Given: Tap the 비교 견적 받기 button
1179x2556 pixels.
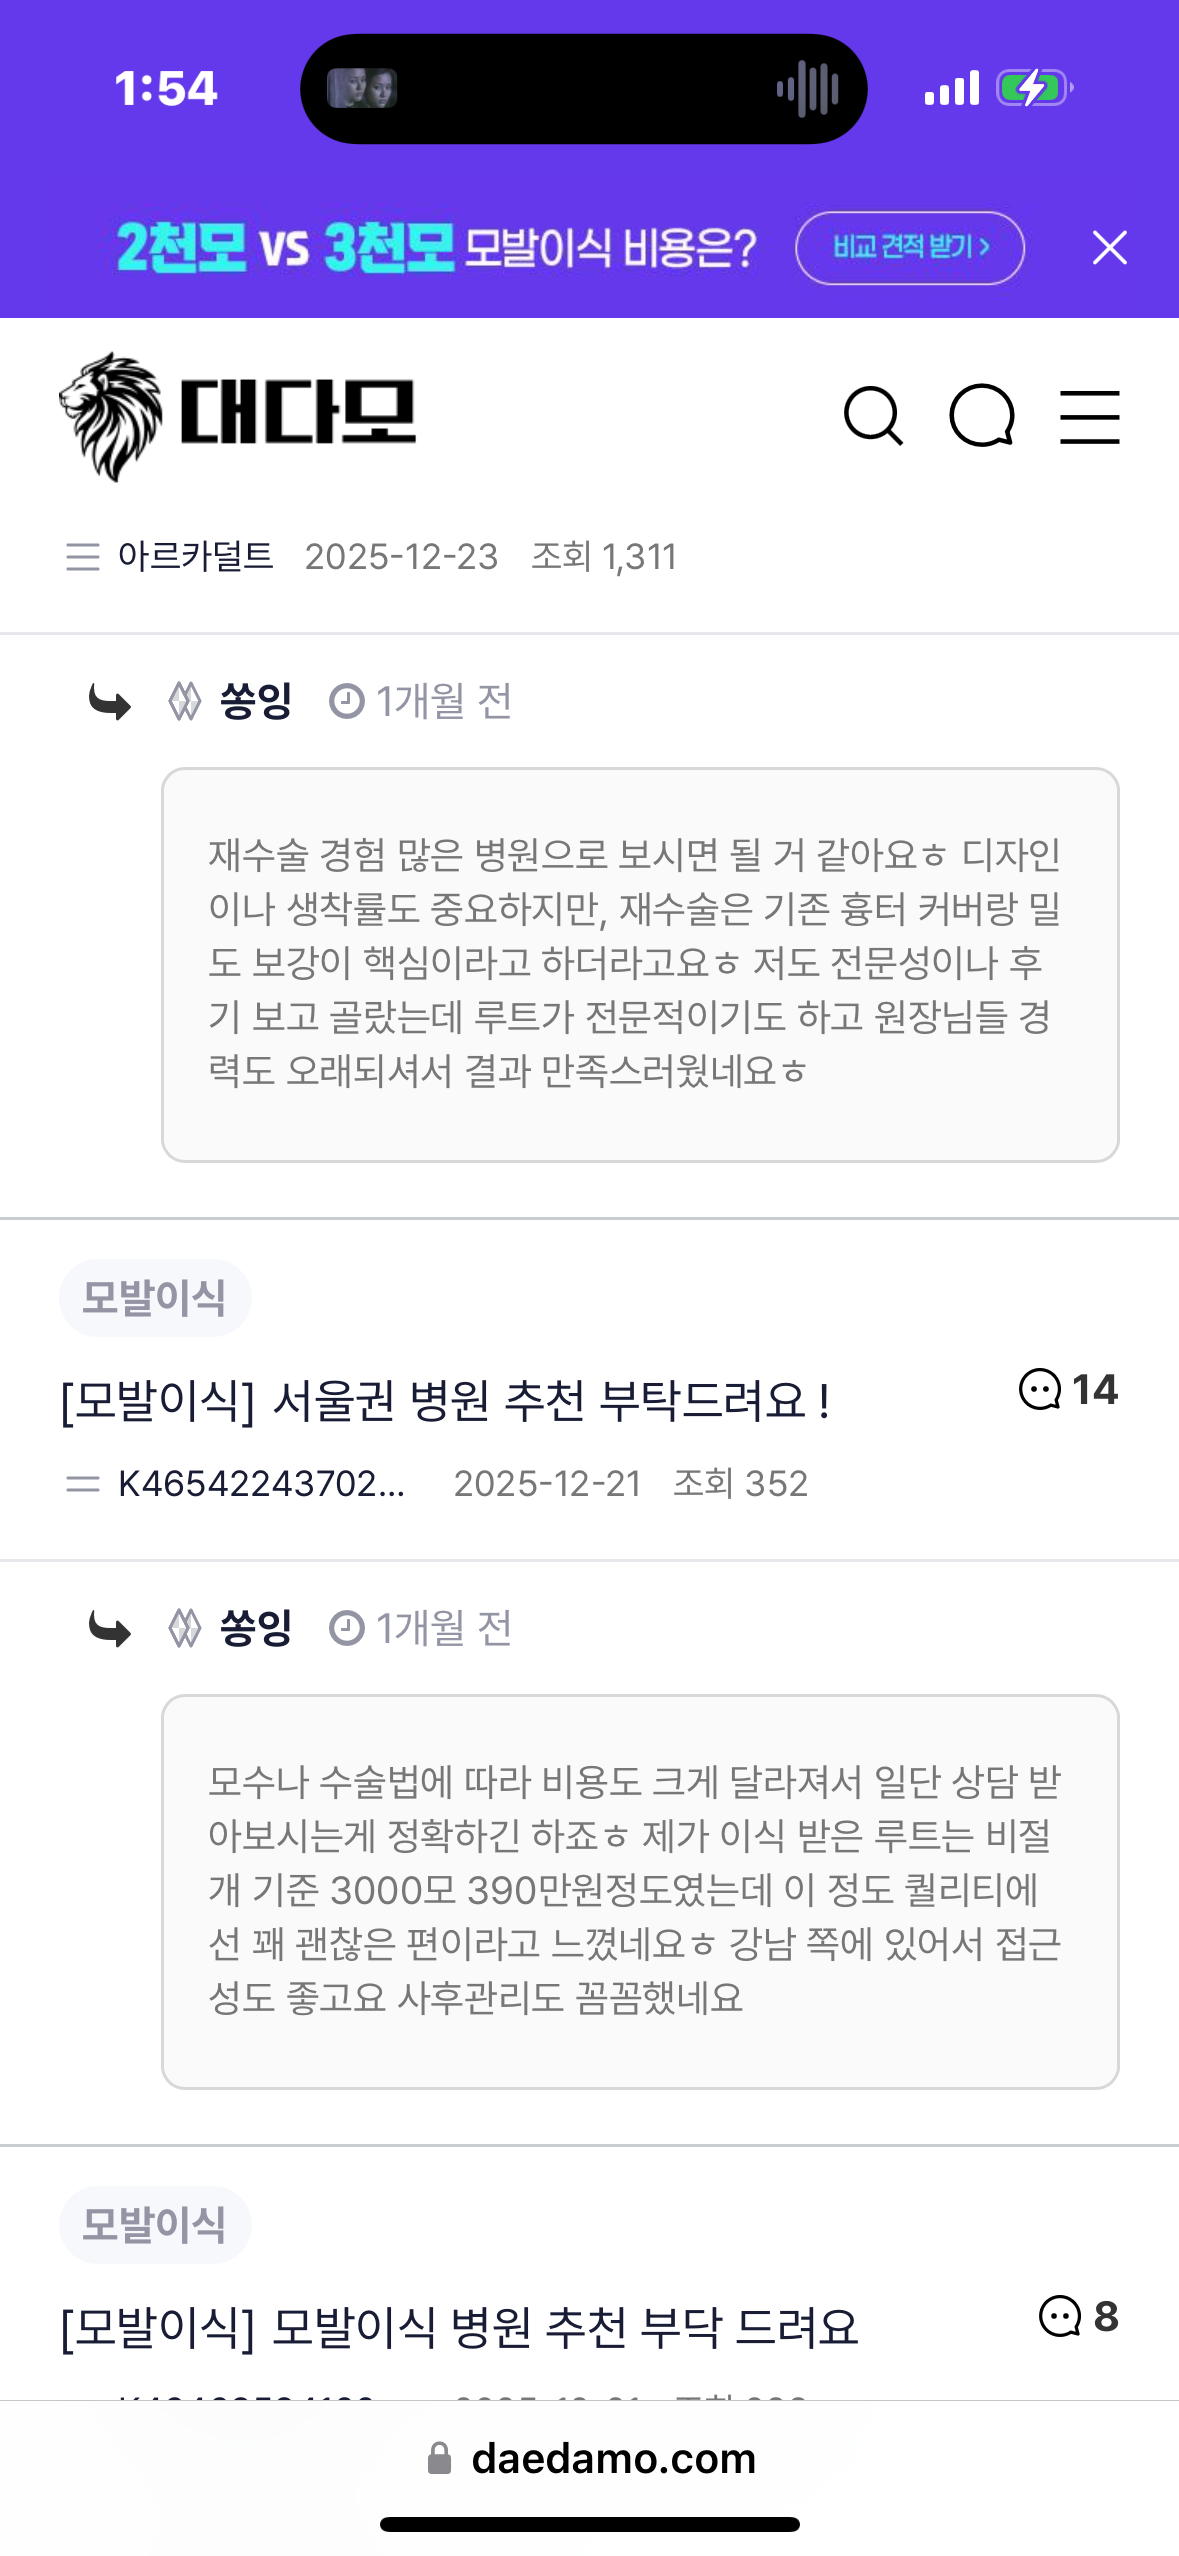Looking at the screenshot, I should 910,247.
